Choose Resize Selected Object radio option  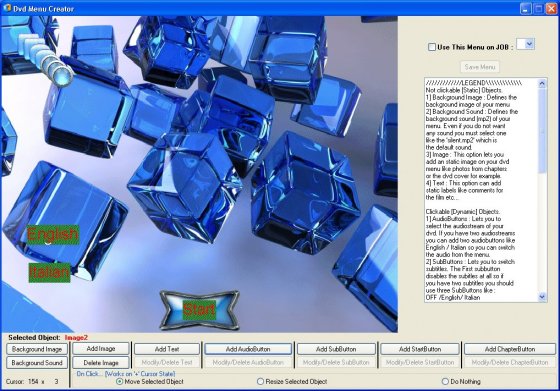tap(260, 381)
